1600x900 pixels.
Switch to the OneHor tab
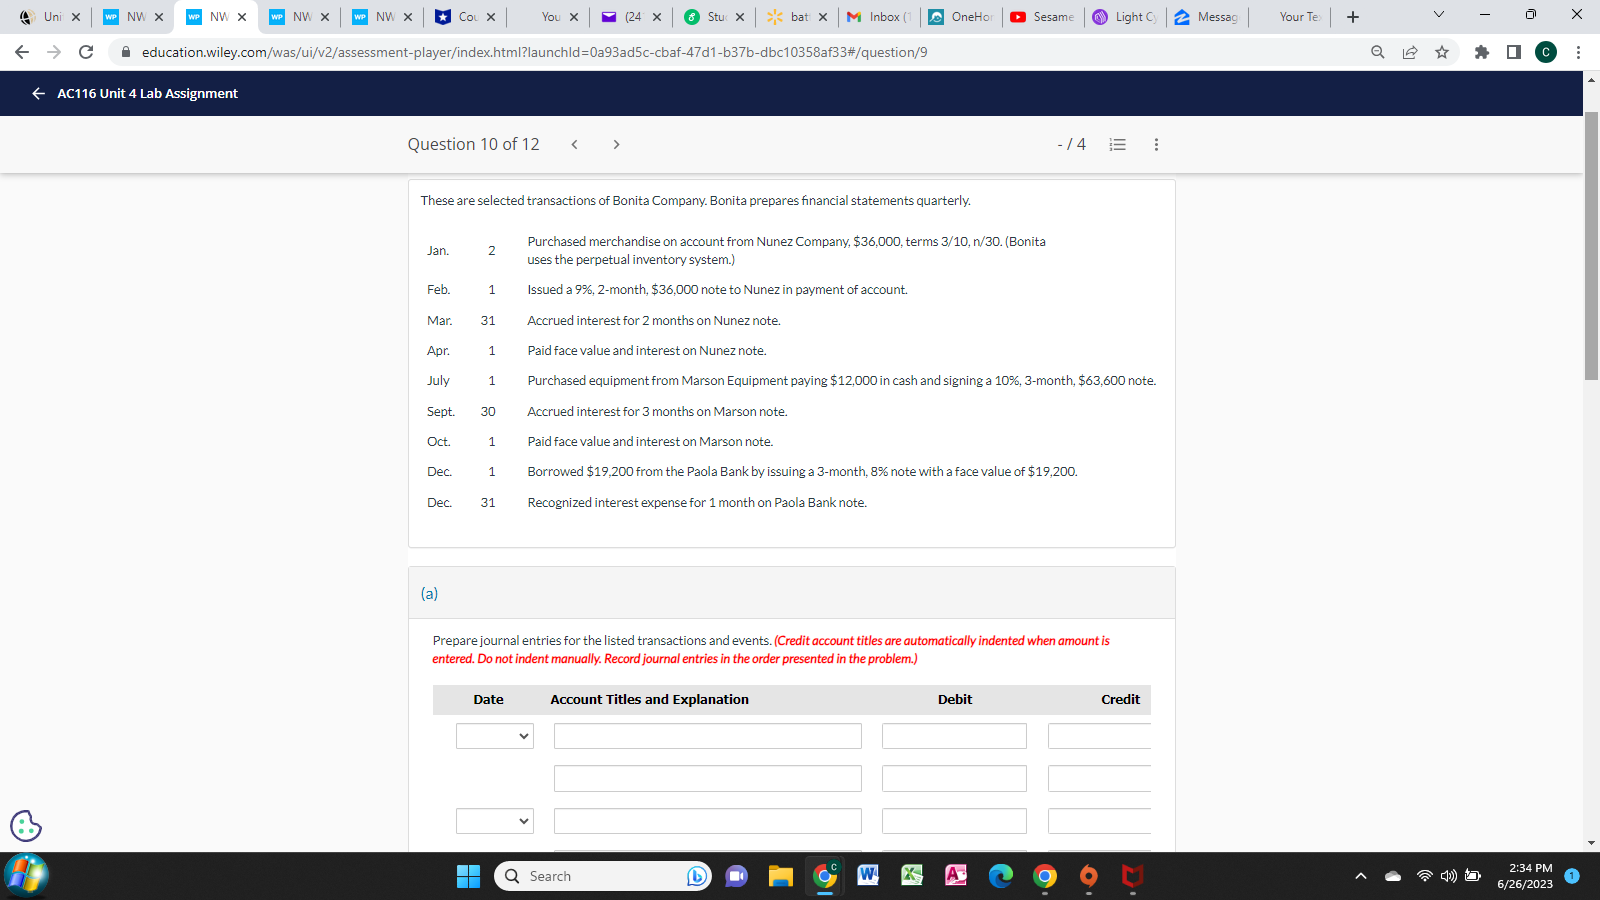961,17
